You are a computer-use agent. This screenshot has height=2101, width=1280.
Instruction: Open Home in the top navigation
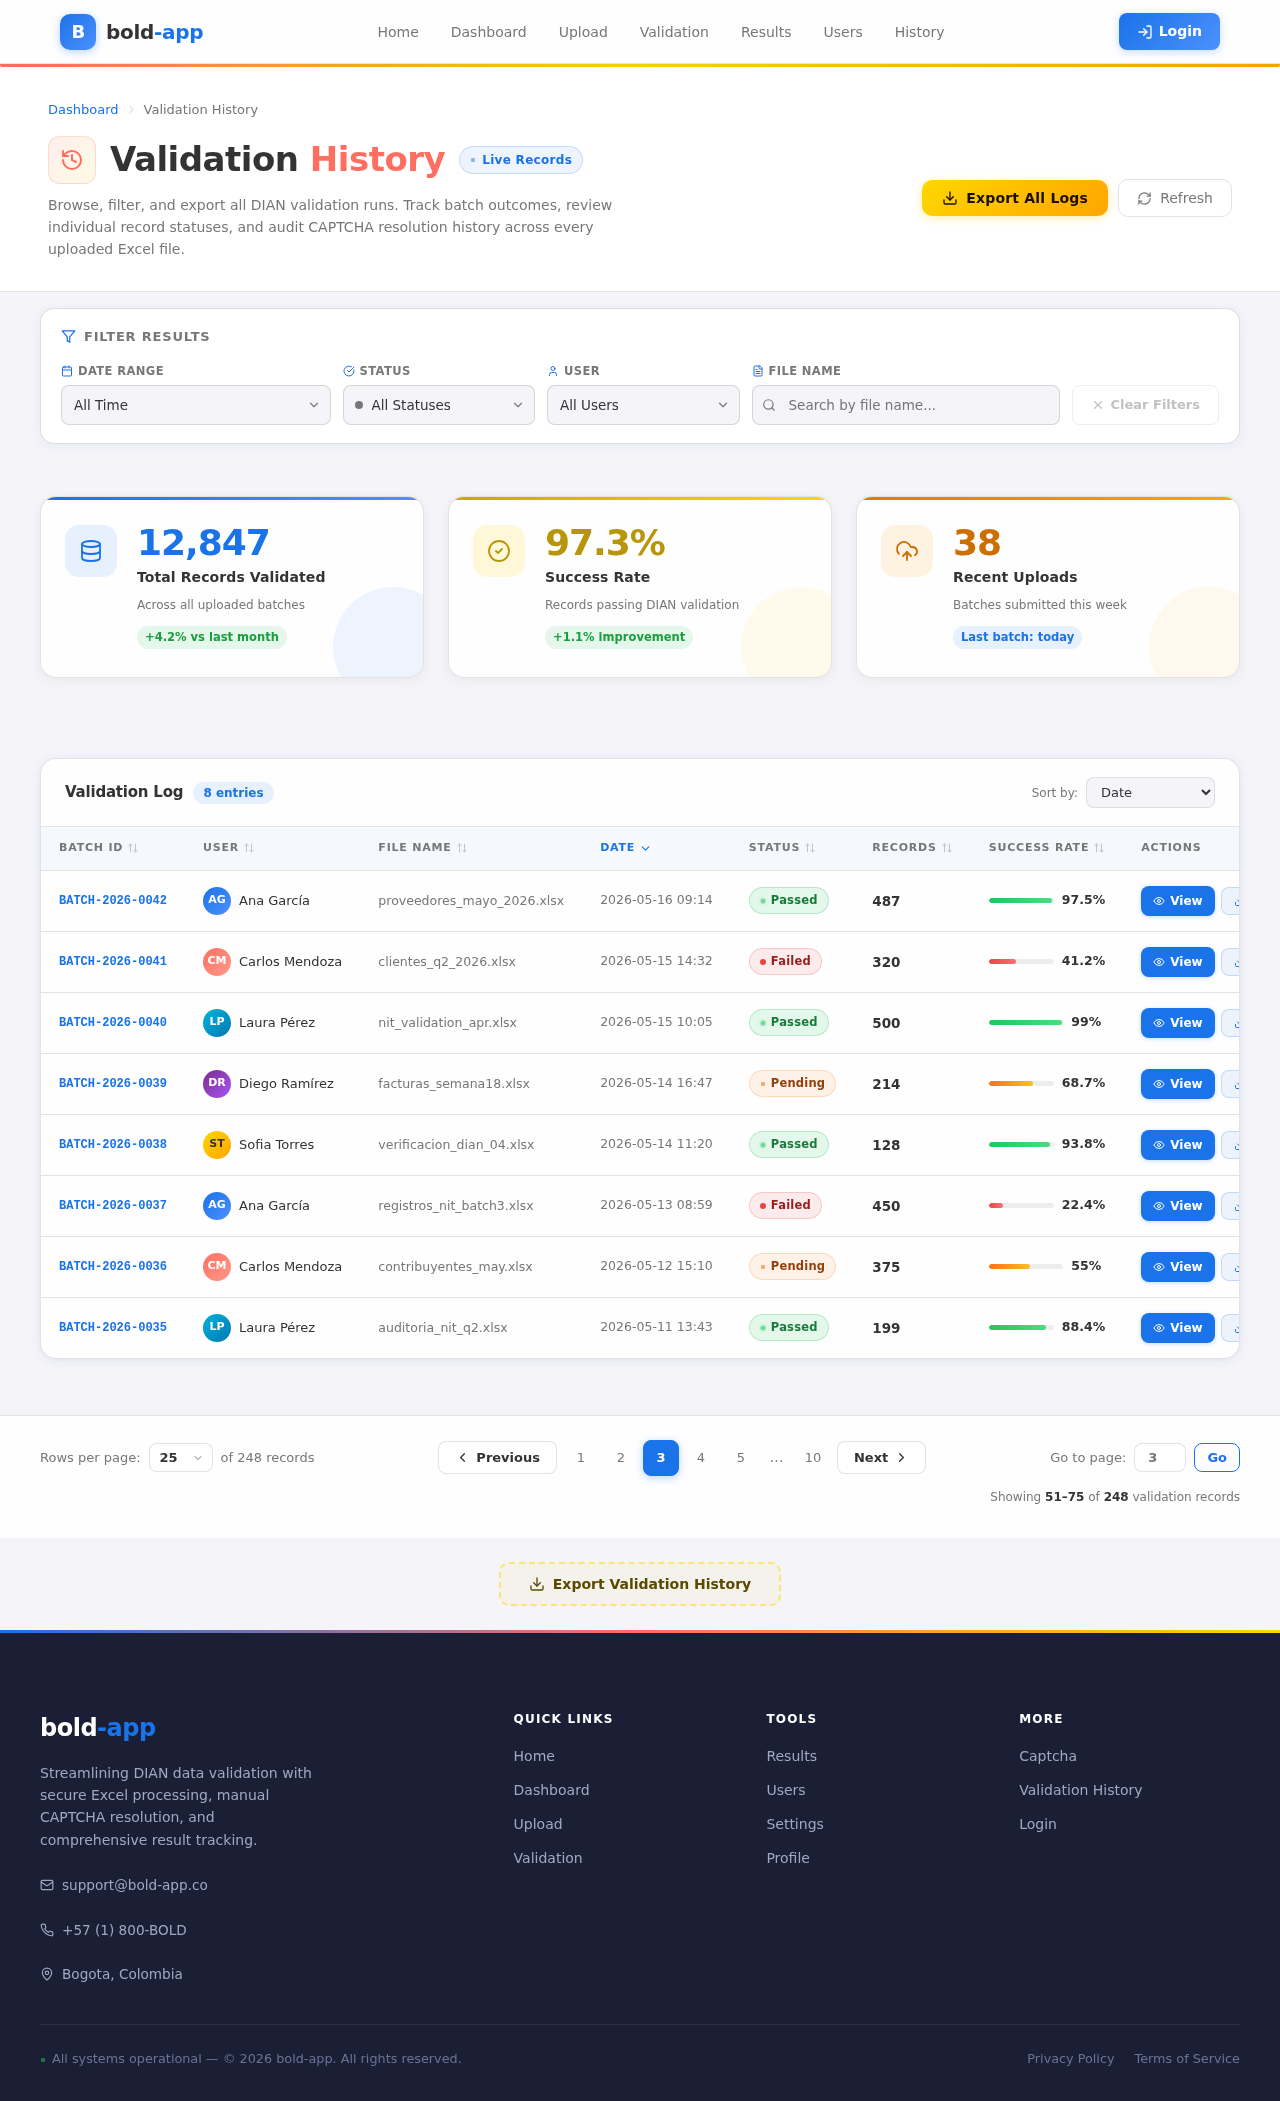click(x=398, y=32)
